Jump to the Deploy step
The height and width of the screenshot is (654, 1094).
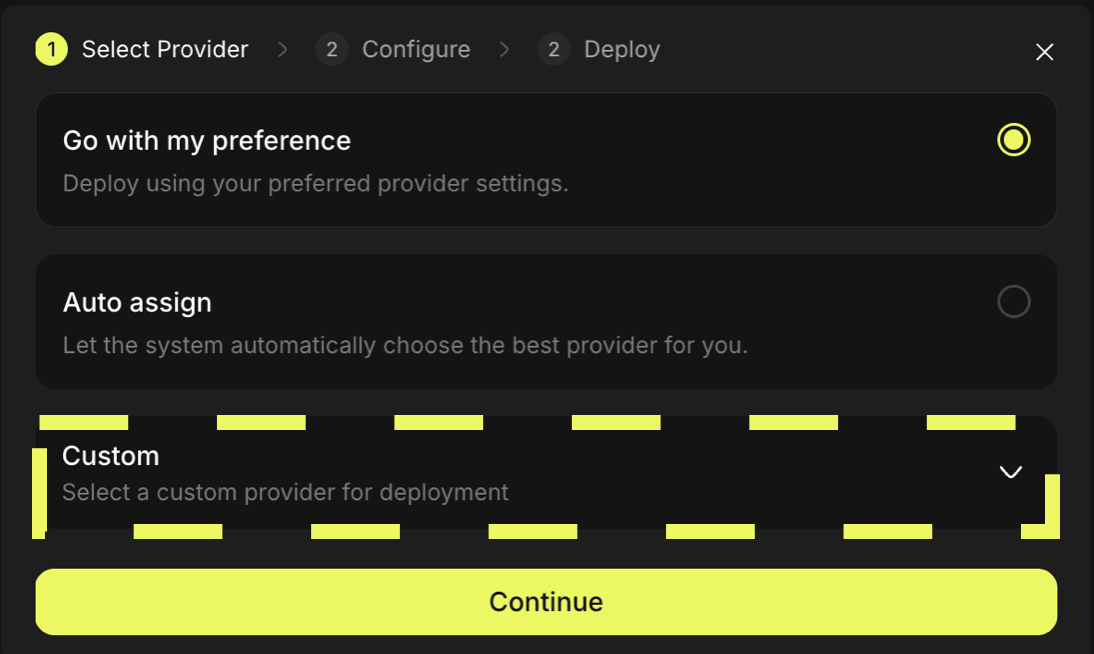tap(621, 49)
